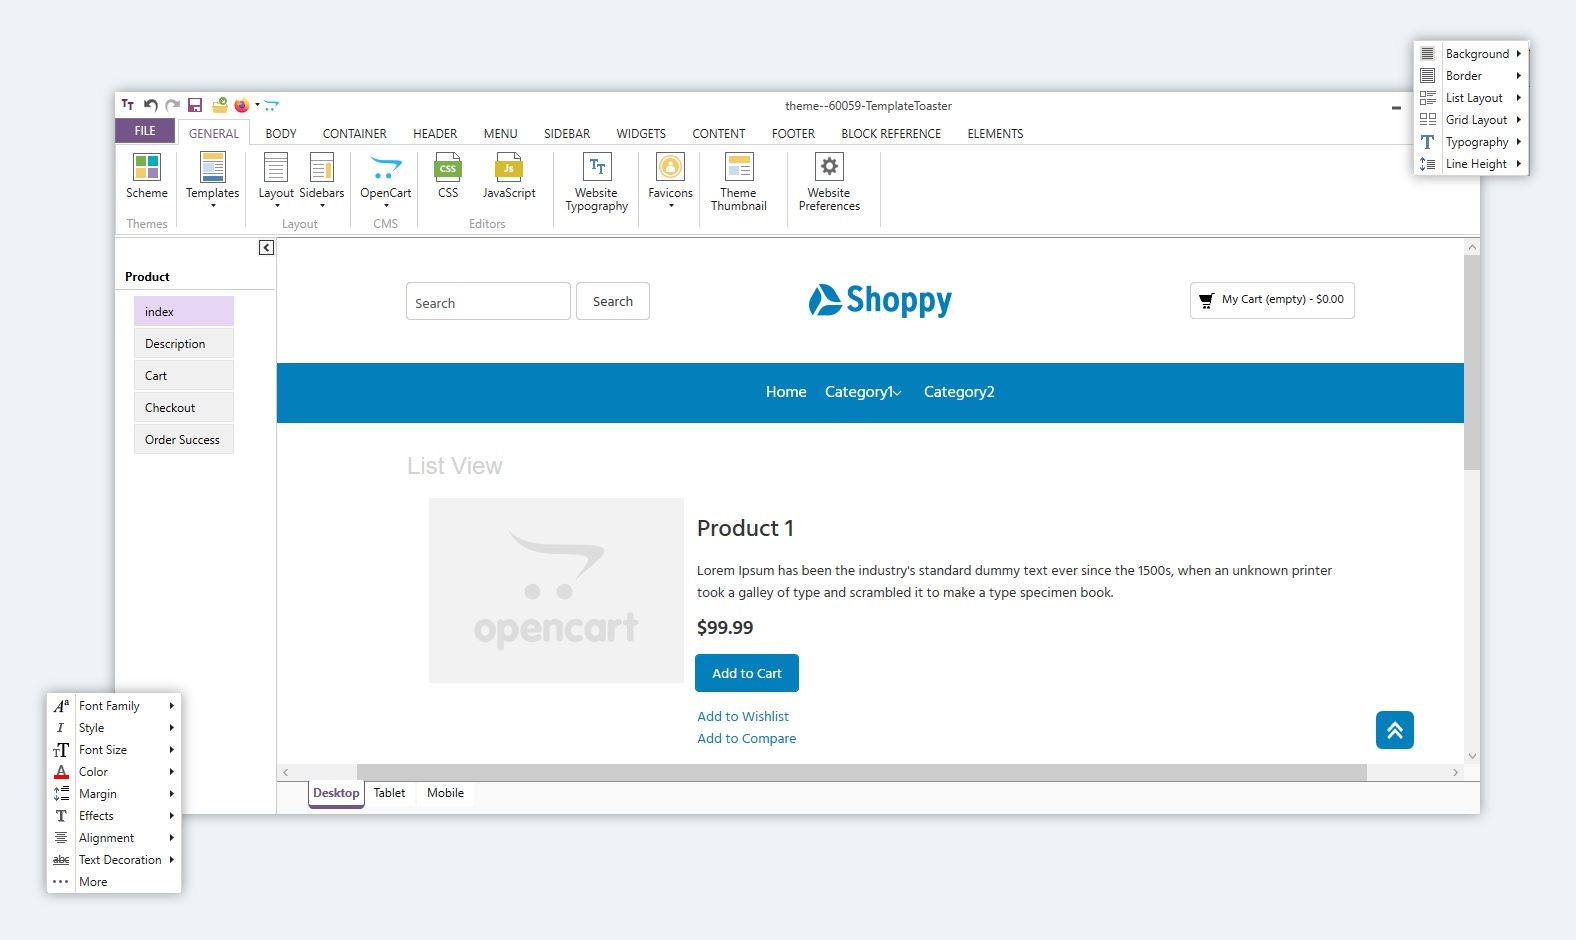Viewport: 1576px width, 940px height.
Task: Click the OpenCart cart icon in title bar
Action: [271, 105]
